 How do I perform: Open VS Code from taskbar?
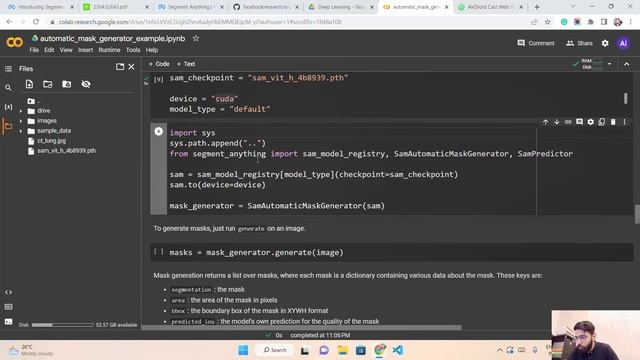[398, 350]
